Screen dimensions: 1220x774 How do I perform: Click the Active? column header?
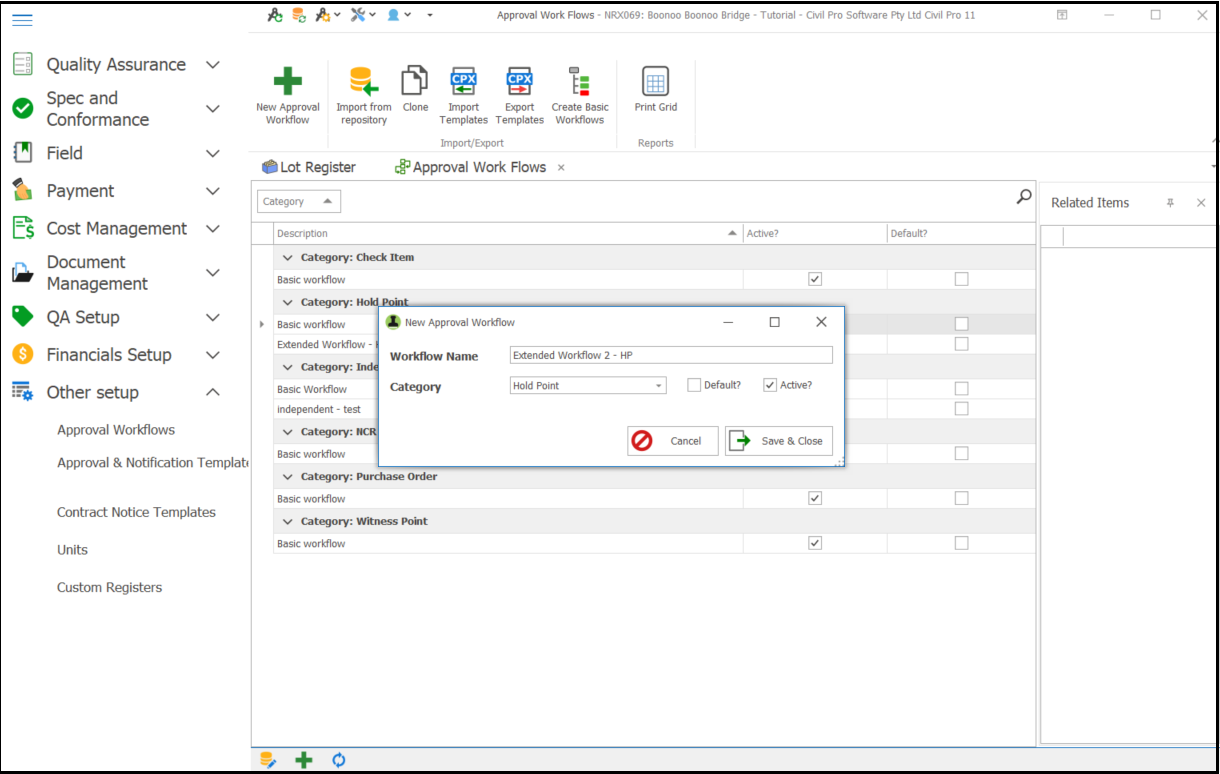click(815, 233)
